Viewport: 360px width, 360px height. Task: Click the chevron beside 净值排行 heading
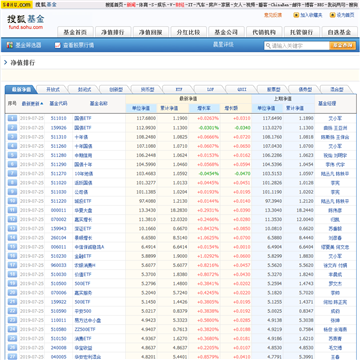[5, 62]
